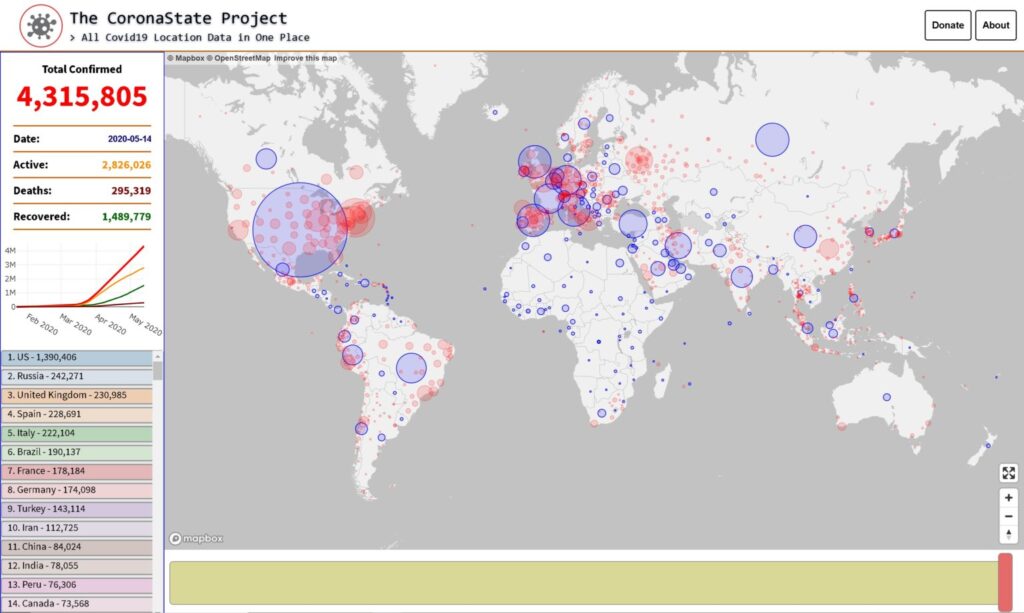Click the yellow date timeline bar
This screenshot has width=1024, height=613.
(x=580, y=582)
